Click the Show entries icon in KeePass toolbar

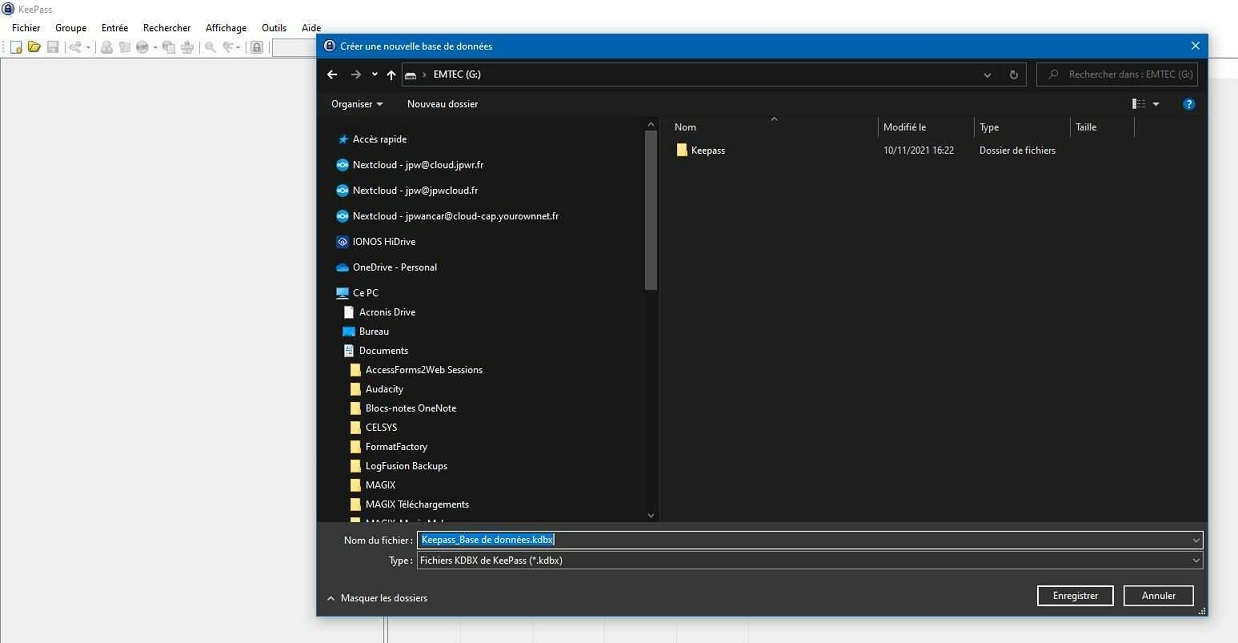[229, 47]
